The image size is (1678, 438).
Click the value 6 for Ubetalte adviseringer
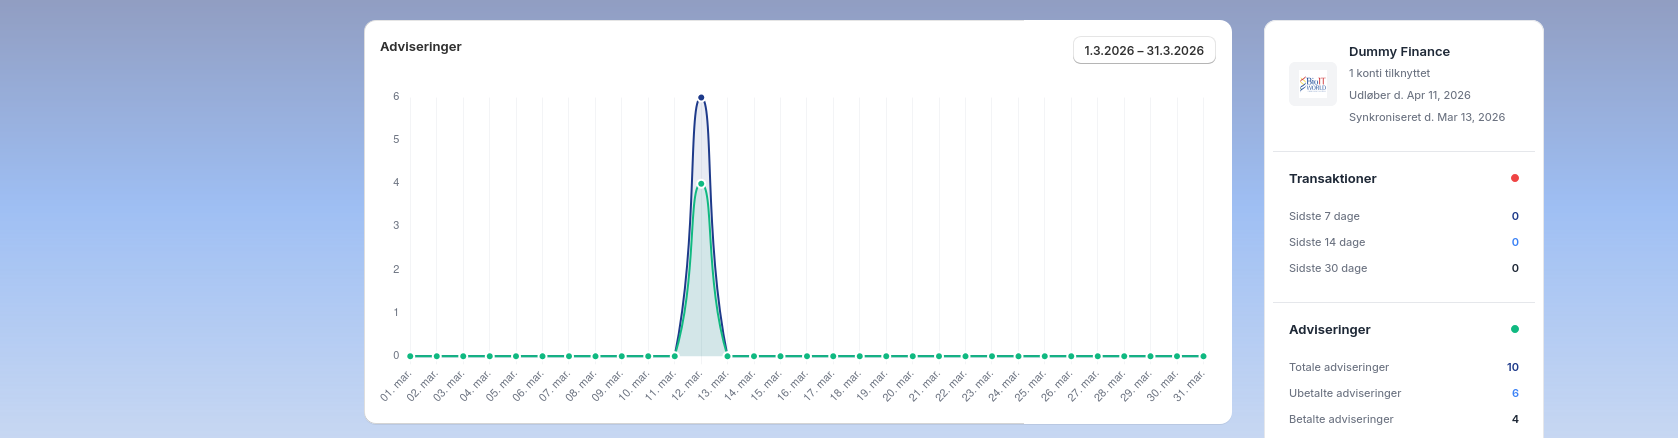[x=1515, y=393]
